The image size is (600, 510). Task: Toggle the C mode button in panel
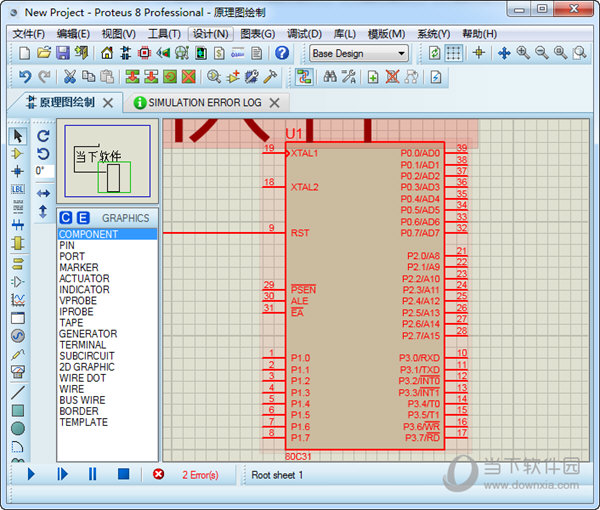pos(66,218)
